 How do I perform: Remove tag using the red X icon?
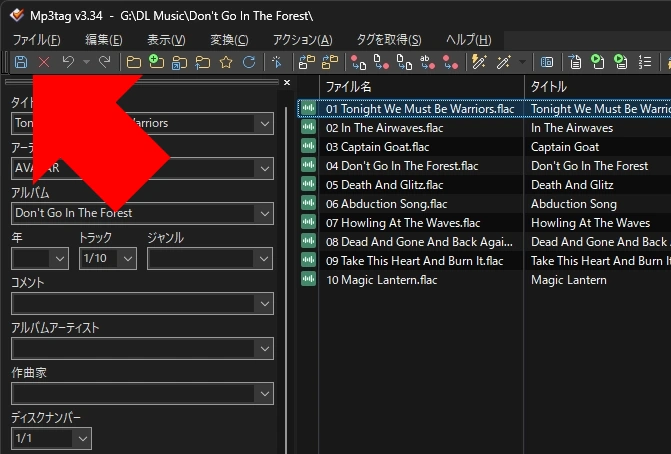click(x=44, y=62)
